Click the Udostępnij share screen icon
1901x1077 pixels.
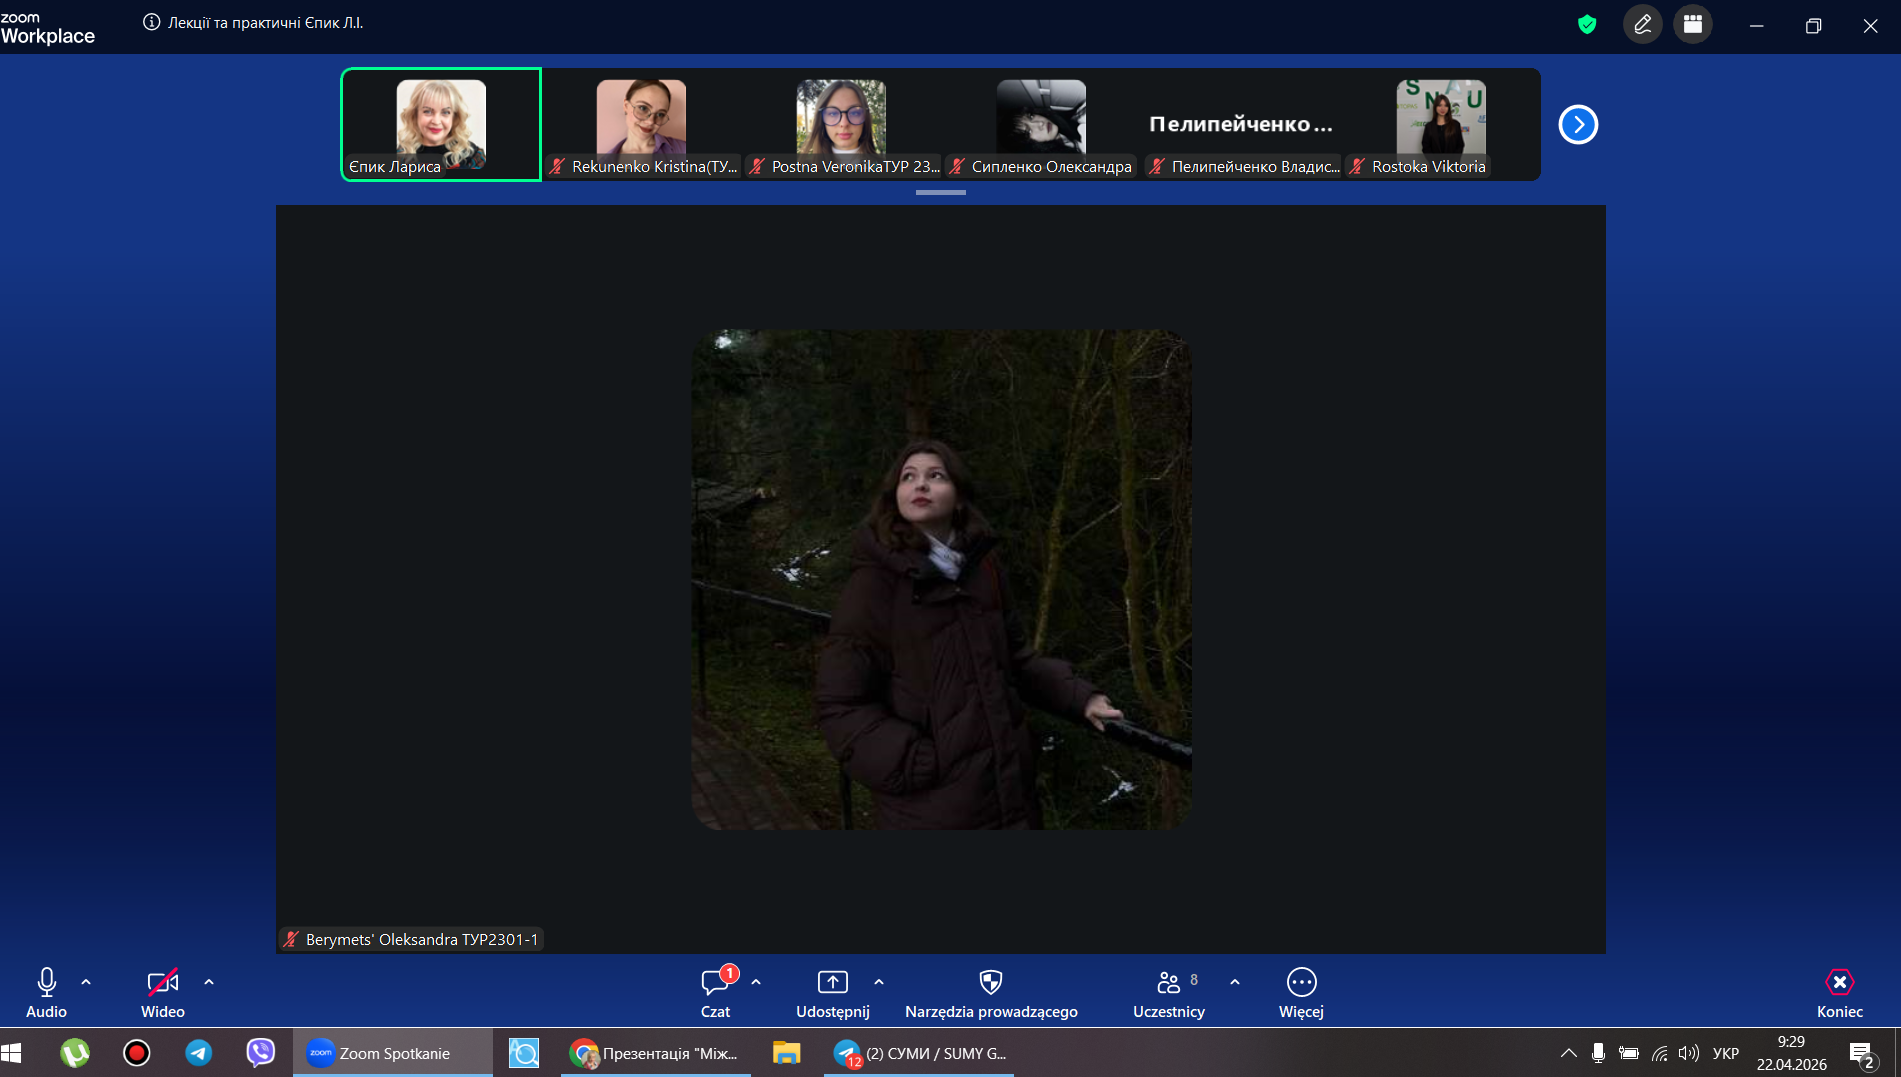tap(832, 984)
